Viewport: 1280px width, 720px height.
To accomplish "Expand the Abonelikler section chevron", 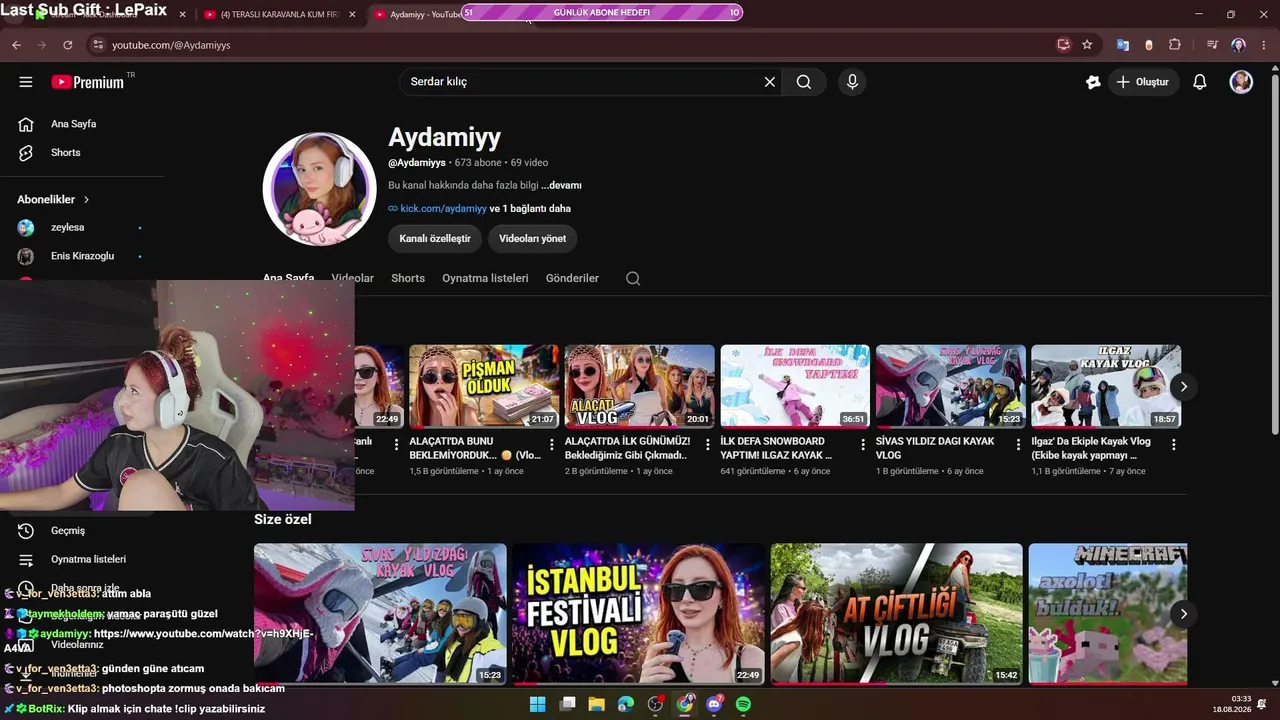I will pyautogui.click(x=87, y=200).
